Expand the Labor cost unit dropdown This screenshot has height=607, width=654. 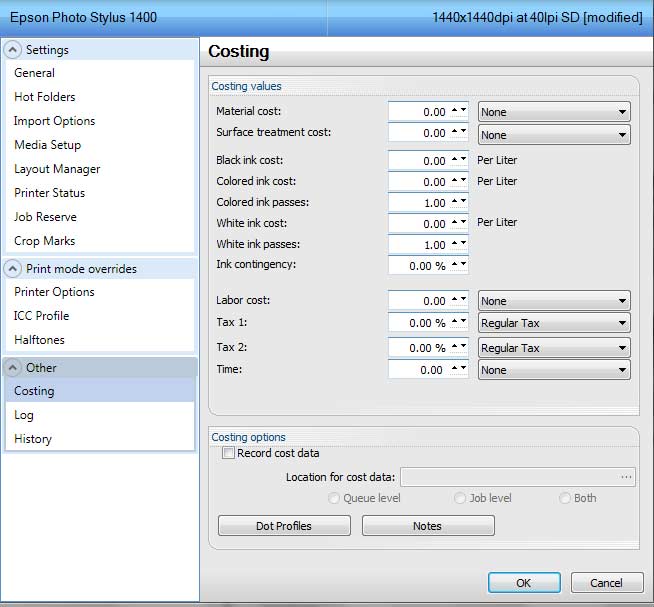tap(554, 301)
